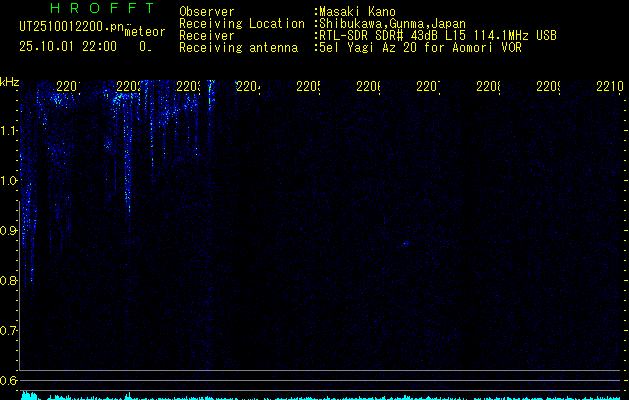629x400 pixels.
Task: Click the 2207 time marker
Action: (428, 86)
